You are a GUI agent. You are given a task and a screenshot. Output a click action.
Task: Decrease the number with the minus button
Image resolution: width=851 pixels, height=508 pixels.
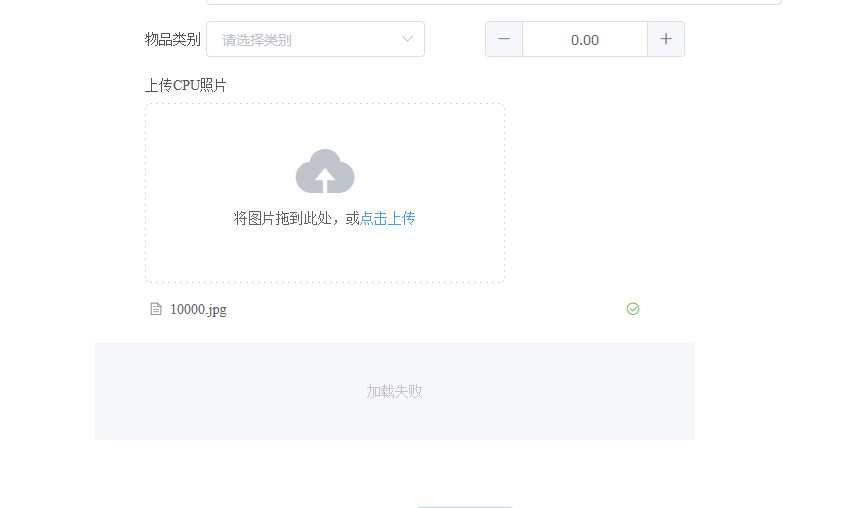504,39
